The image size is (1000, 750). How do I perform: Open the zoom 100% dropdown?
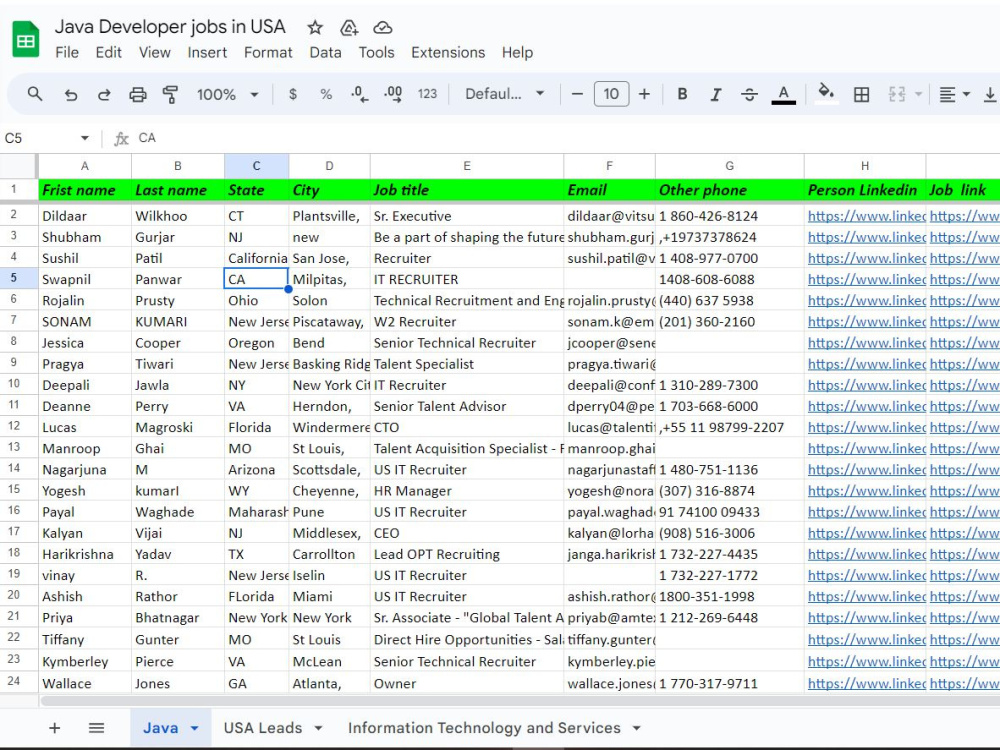tap(228, 94)
